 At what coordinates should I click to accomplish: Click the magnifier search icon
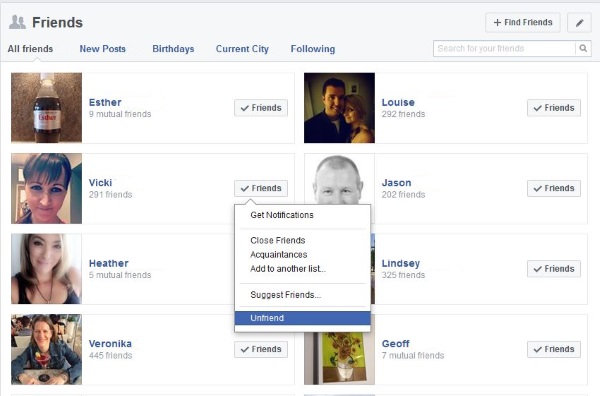click(583, 49)
